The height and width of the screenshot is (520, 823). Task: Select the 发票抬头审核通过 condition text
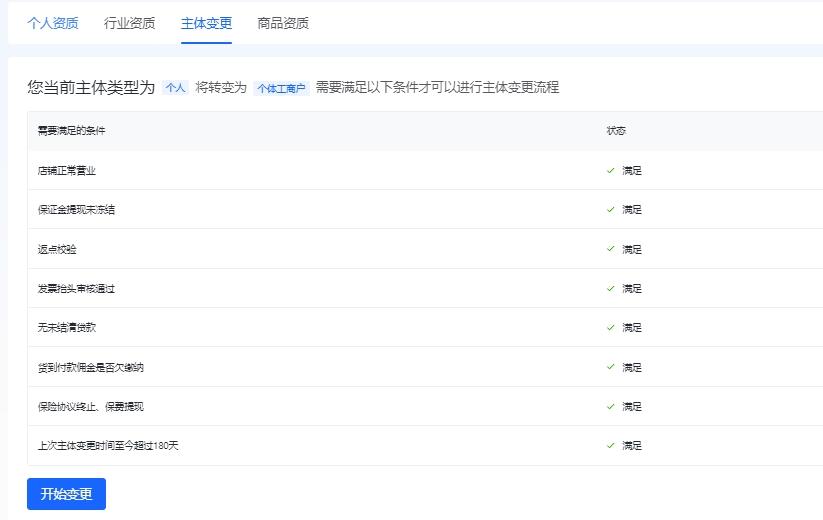click(76, 289)
